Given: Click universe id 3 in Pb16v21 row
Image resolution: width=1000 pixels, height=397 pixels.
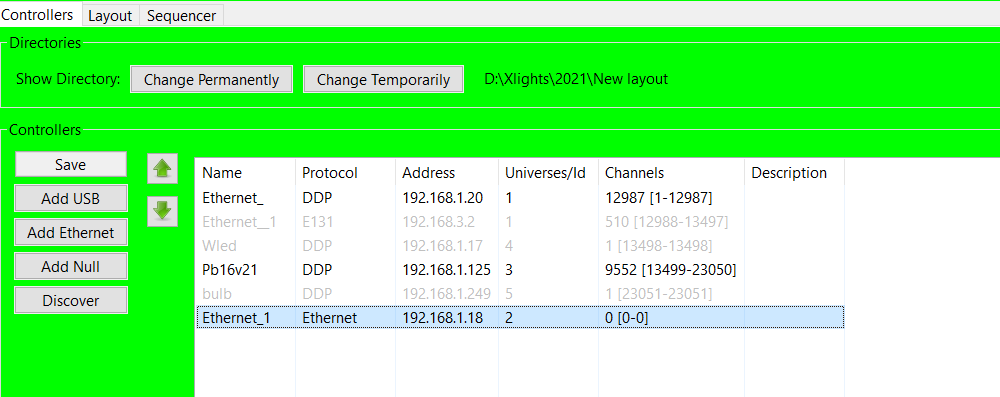Looking at the screenshot, I should coord(509,270).
